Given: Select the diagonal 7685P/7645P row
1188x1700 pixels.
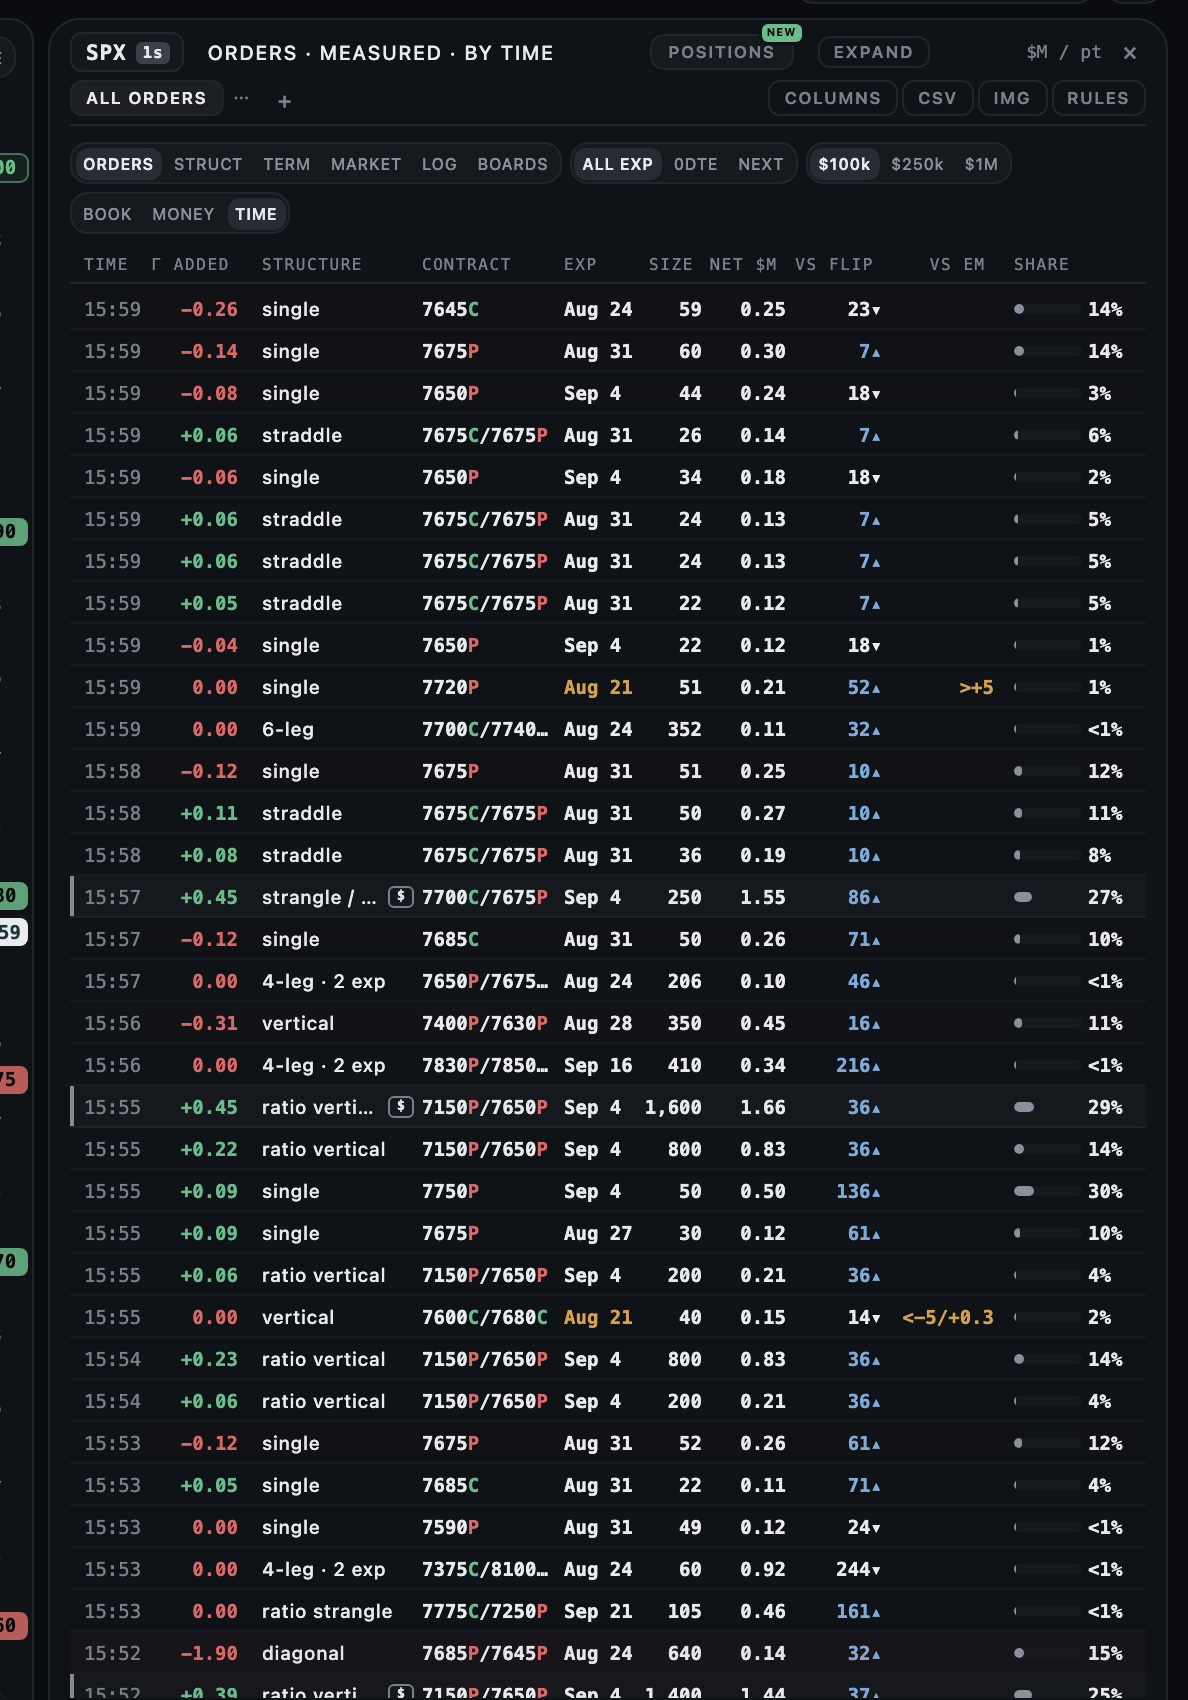Looking at the screenshot, I should tap(608, 1653).
